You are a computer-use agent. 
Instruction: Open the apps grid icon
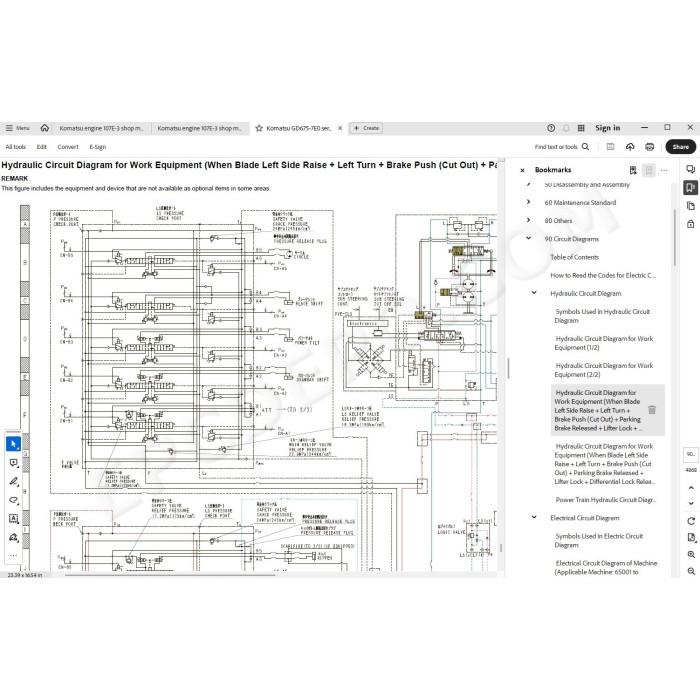point(581,128)
